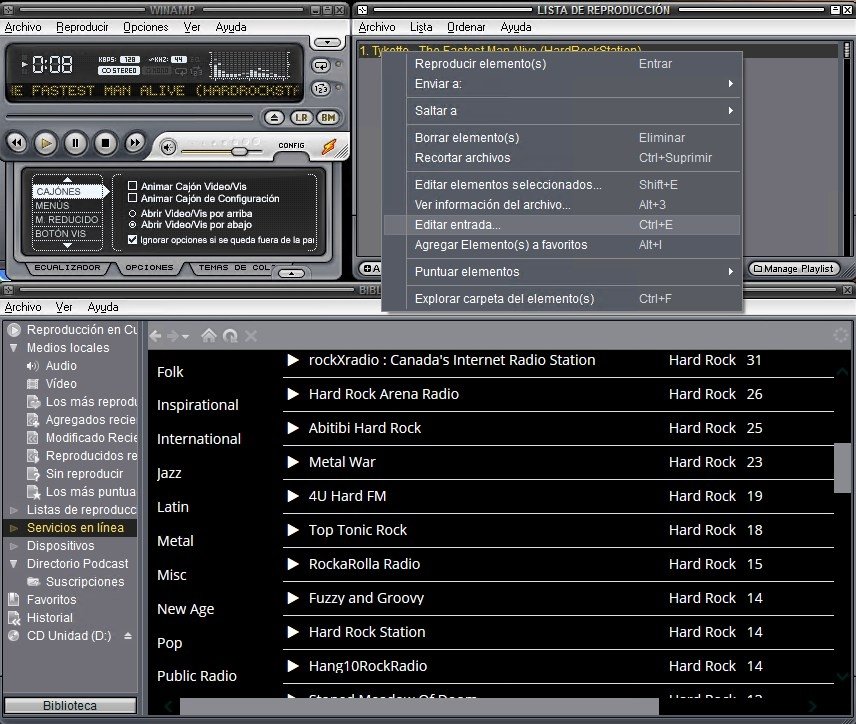Open Opciones menu in Winamp menu bar
Viewport: 856px width, 724px height.
coord(145,27)
